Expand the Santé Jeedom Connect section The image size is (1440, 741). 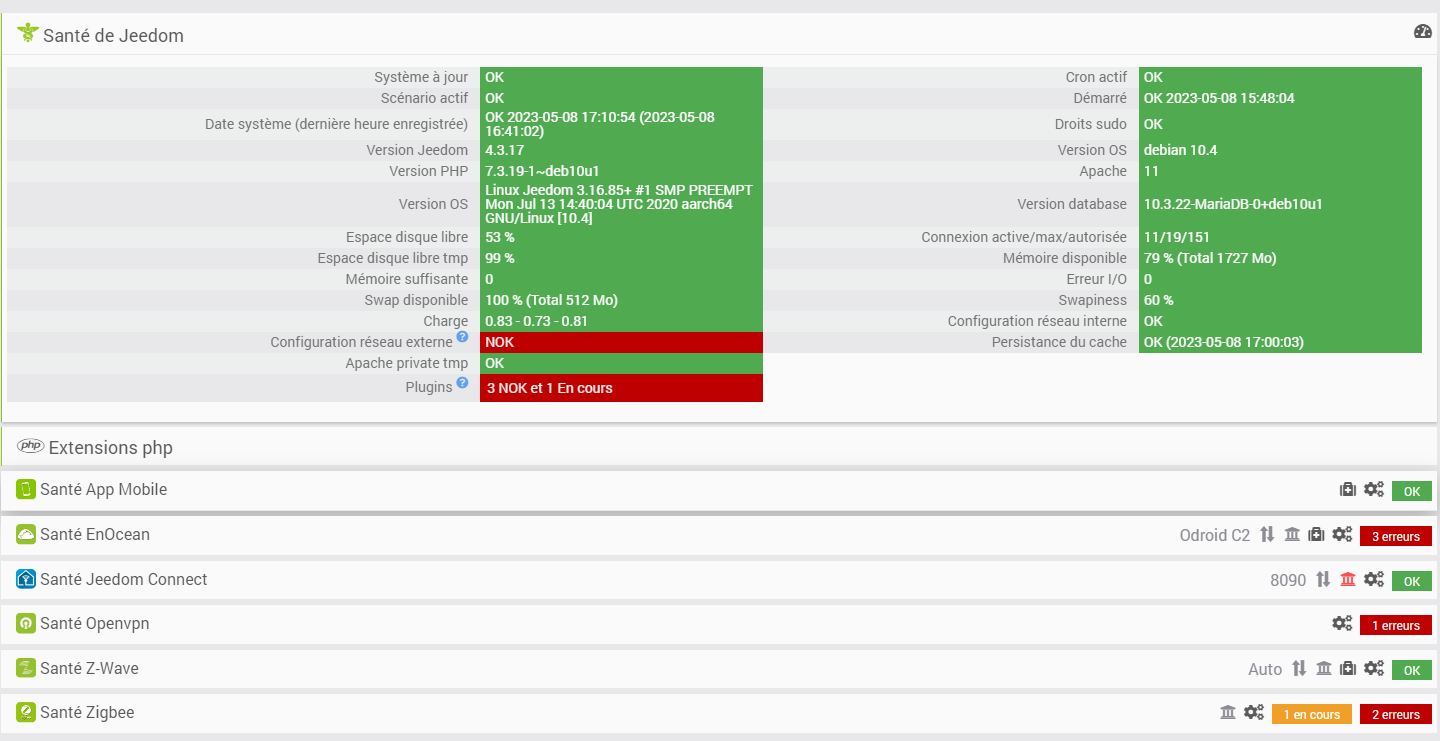[x=124, y=579]
